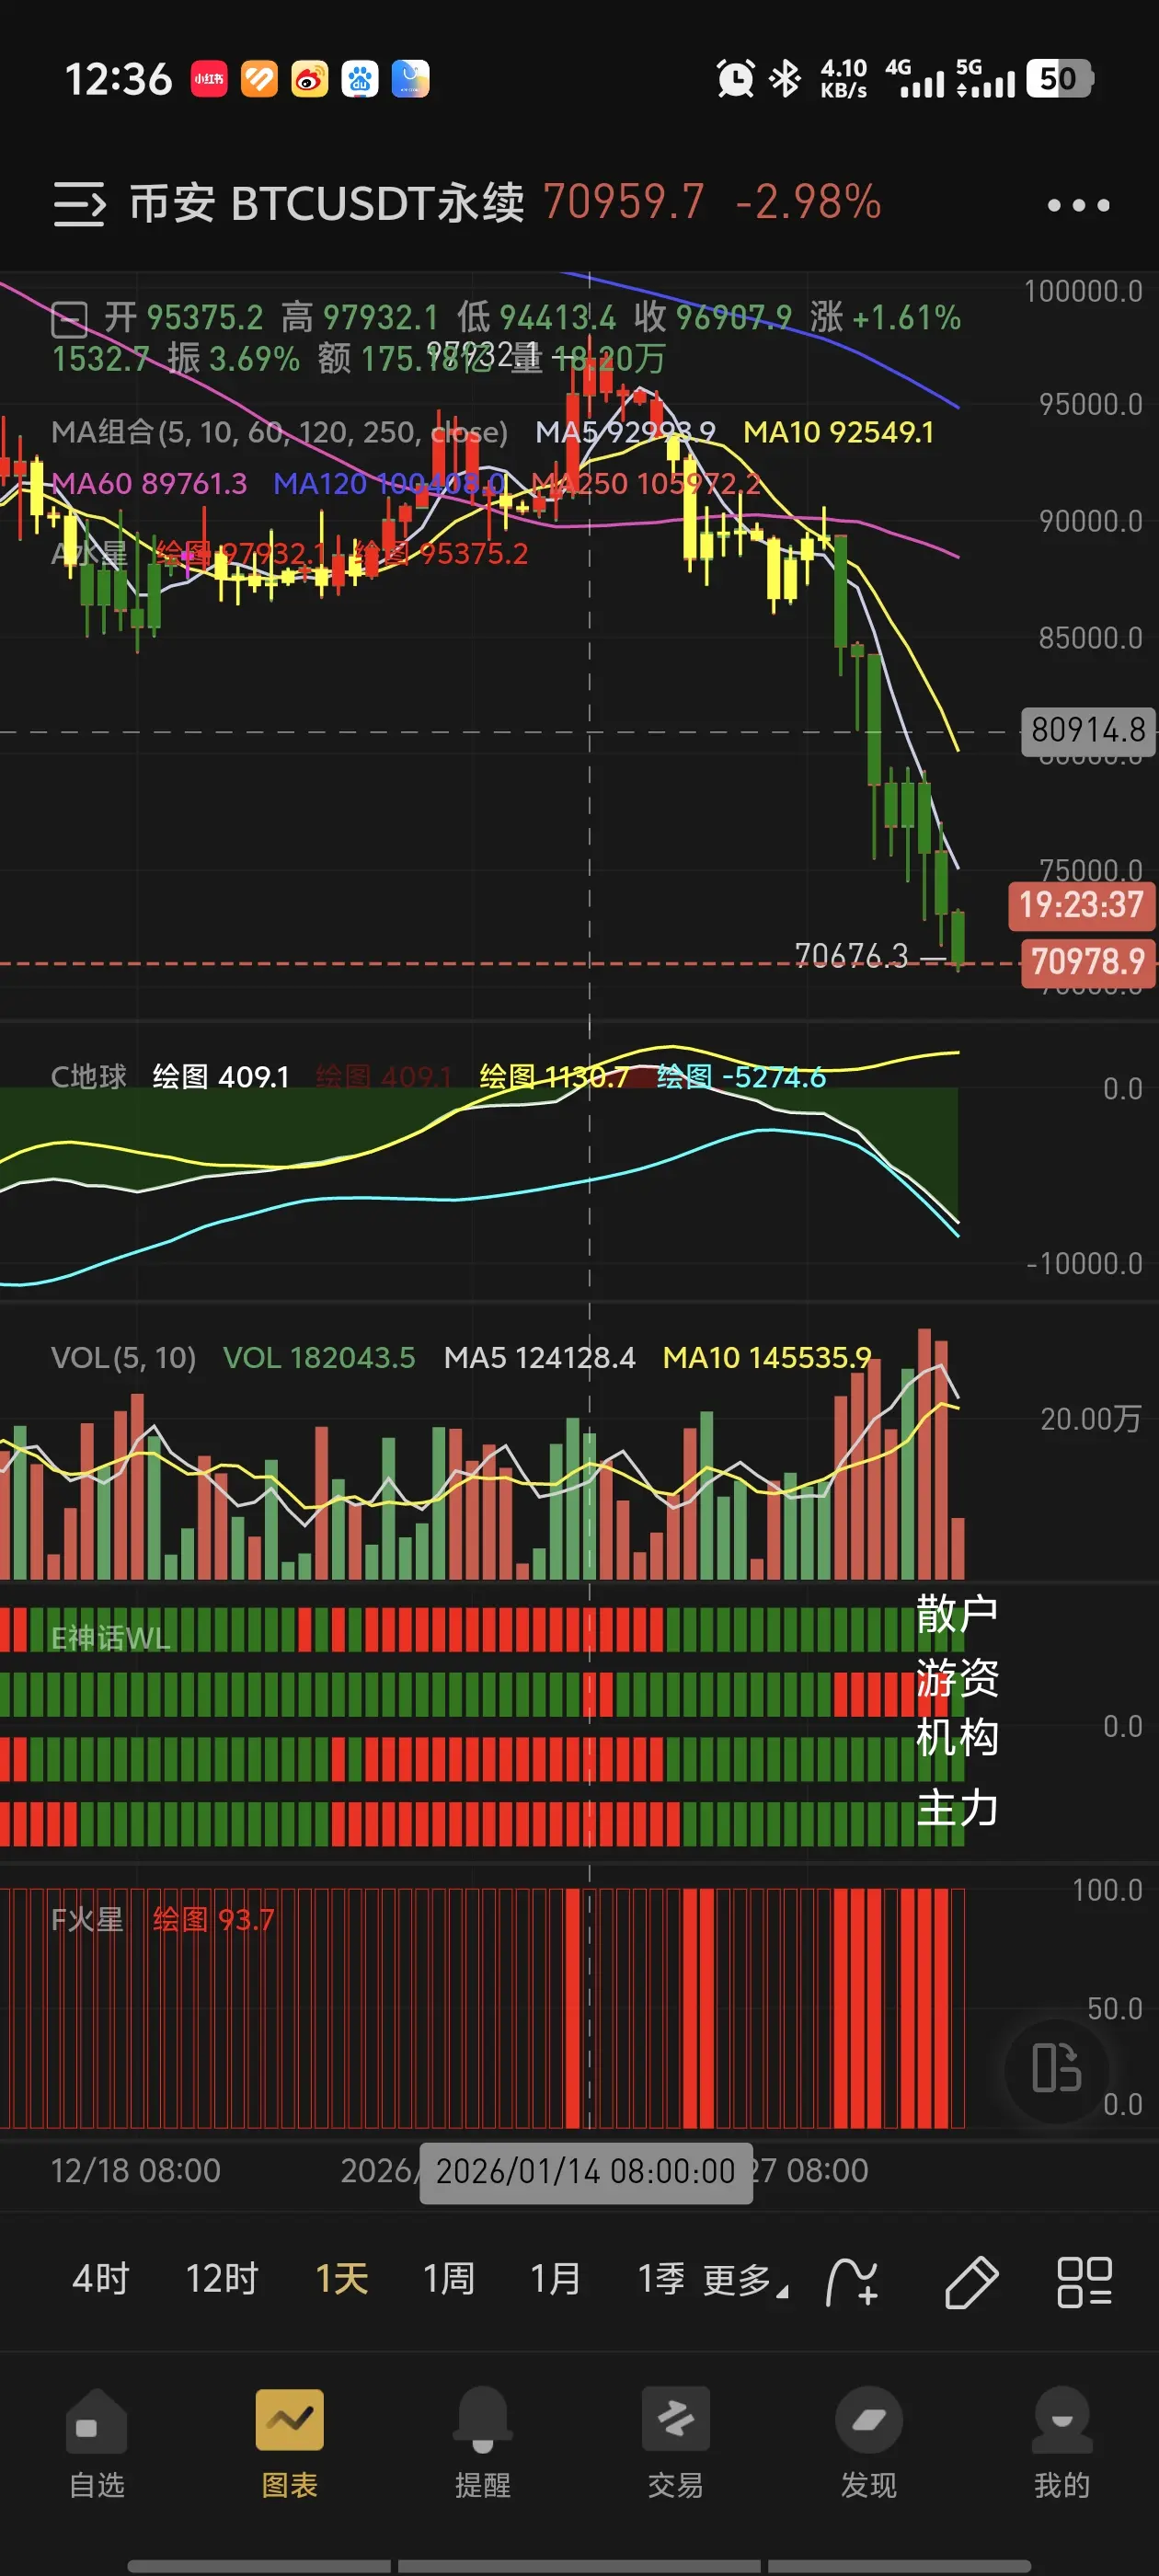Open the three-dot more options menu

point(1078,205)
